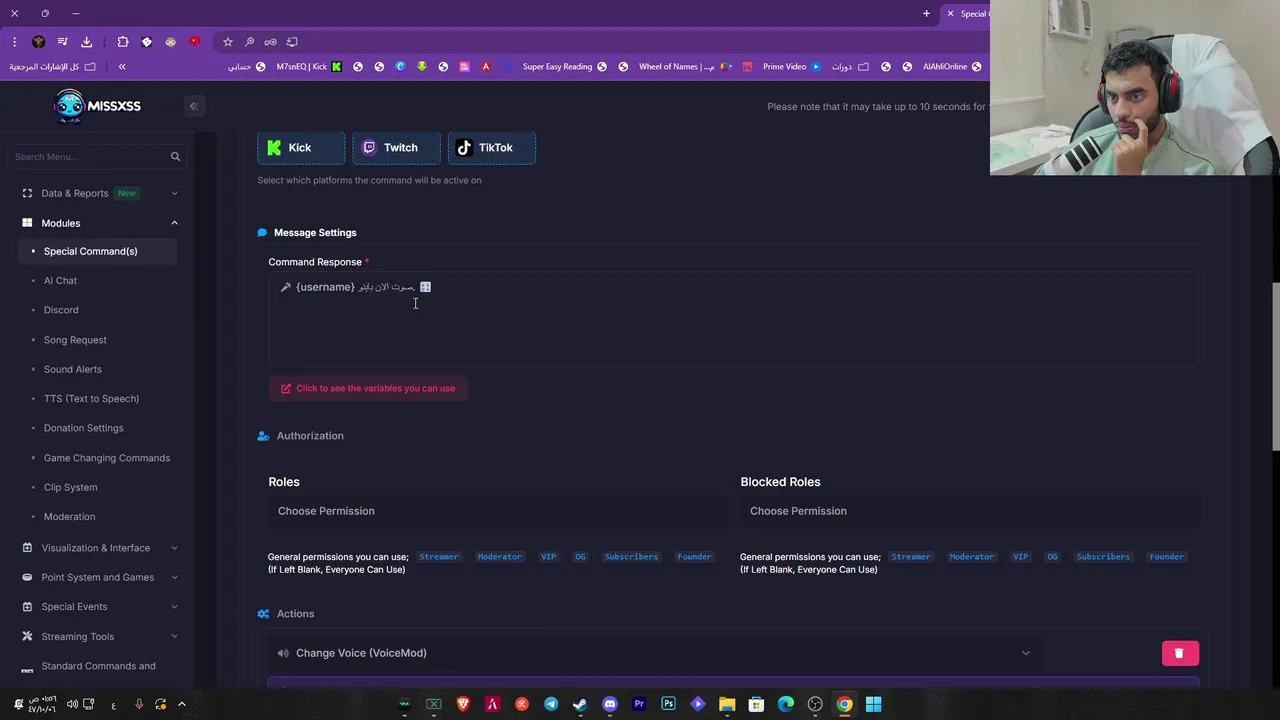The height and width of the screenshot is (720, 1280).
Task: Open the Discord module in sidebar
Action: tap(61, 310)
